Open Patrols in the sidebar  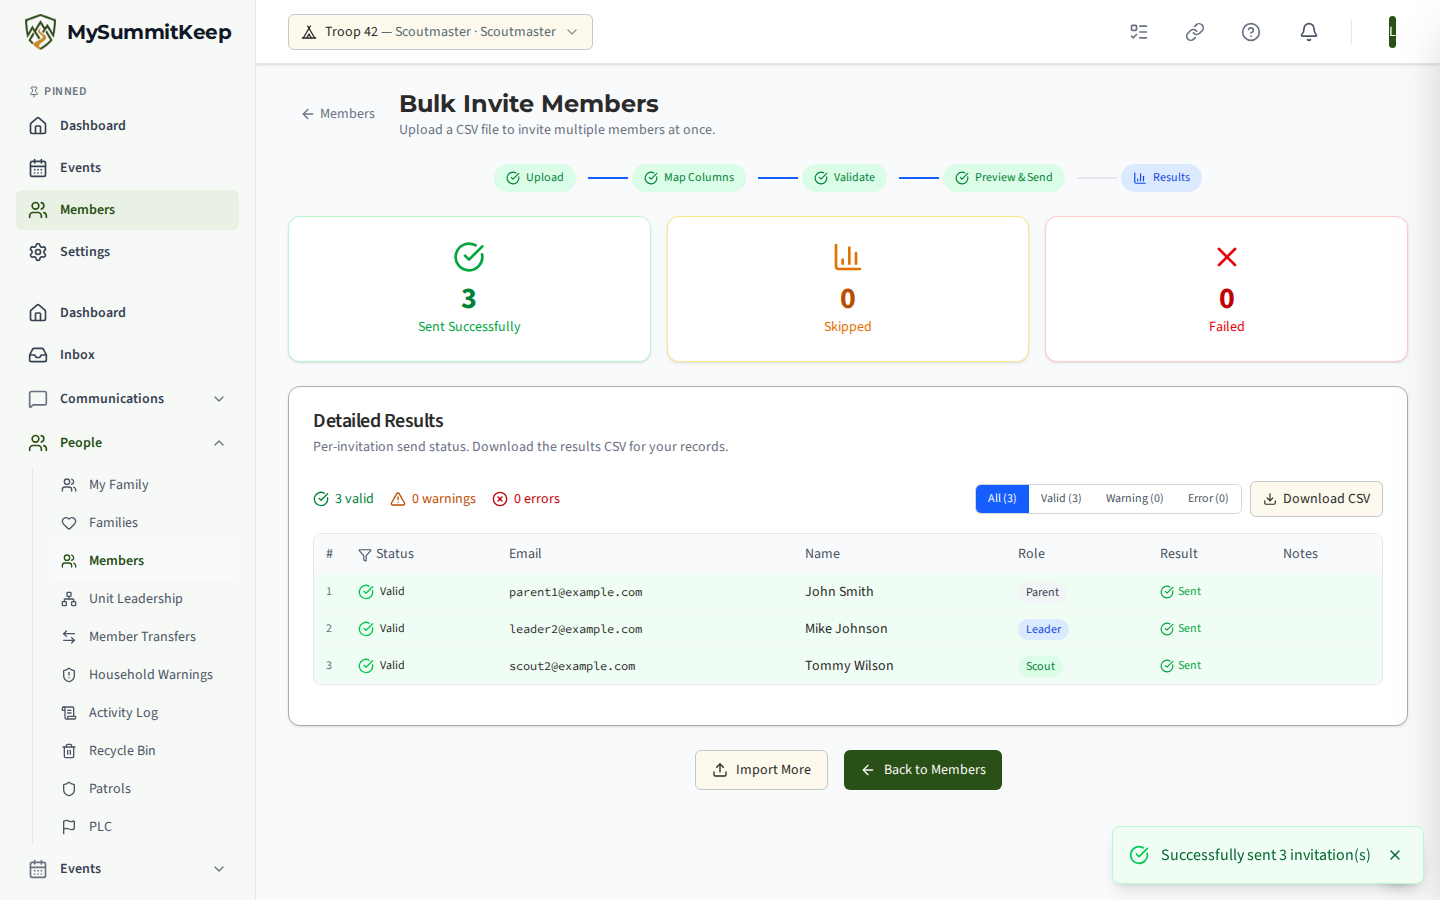[x=144, y=789]
